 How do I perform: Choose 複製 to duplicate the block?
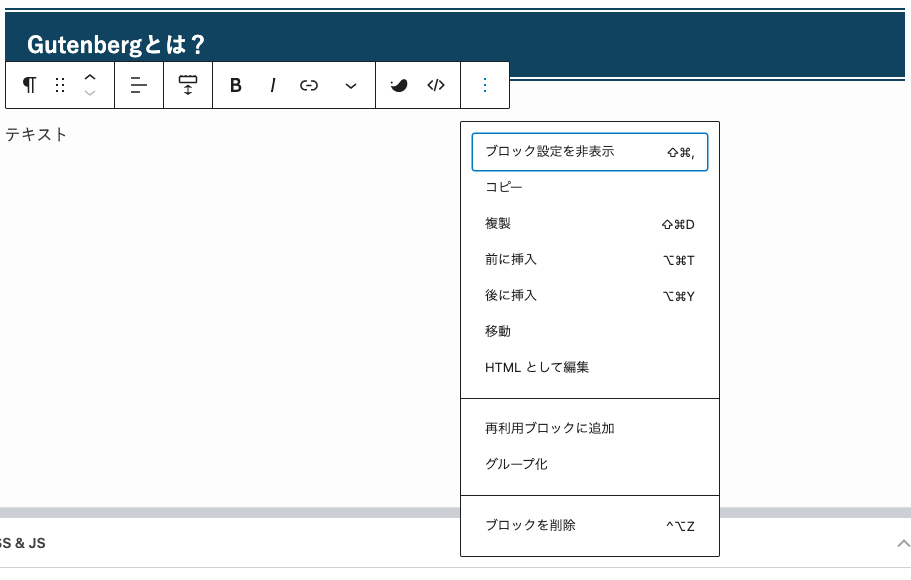tap(590, 224)
